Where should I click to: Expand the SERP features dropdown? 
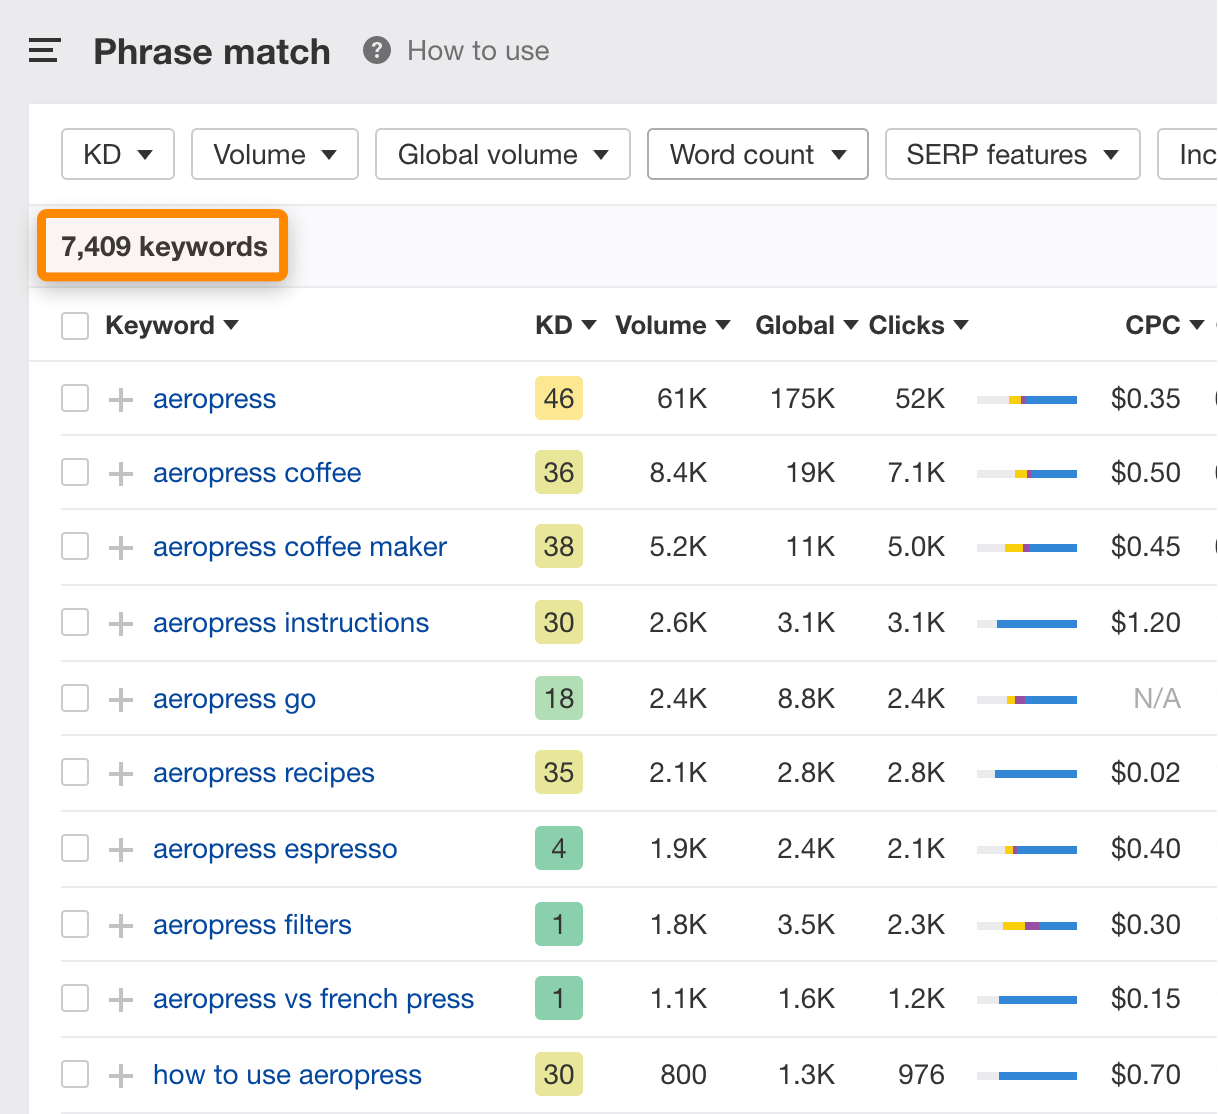1012,154
